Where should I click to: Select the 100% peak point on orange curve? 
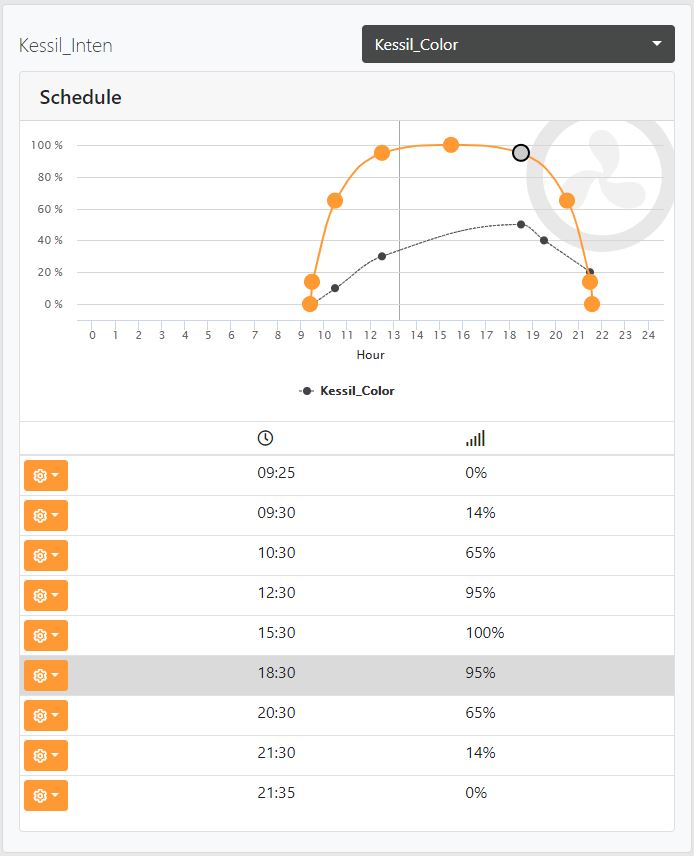coord(450,145)
